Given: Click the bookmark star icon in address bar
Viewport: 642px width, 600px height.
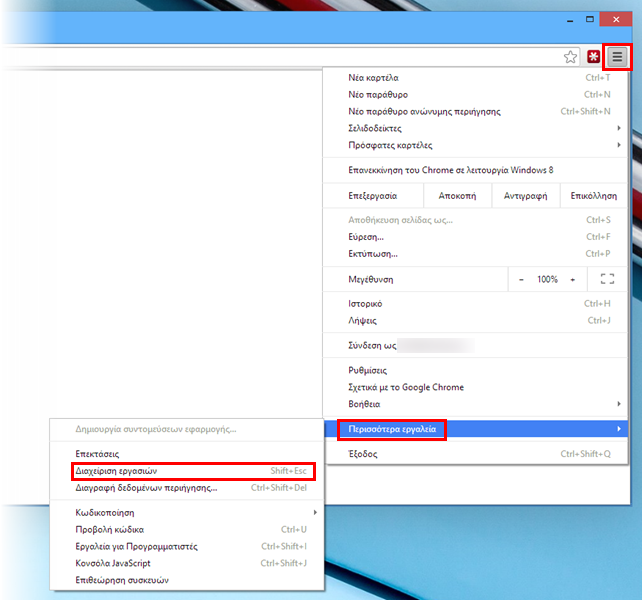Looking at the screenshot, I should click(x=570, y=57).
